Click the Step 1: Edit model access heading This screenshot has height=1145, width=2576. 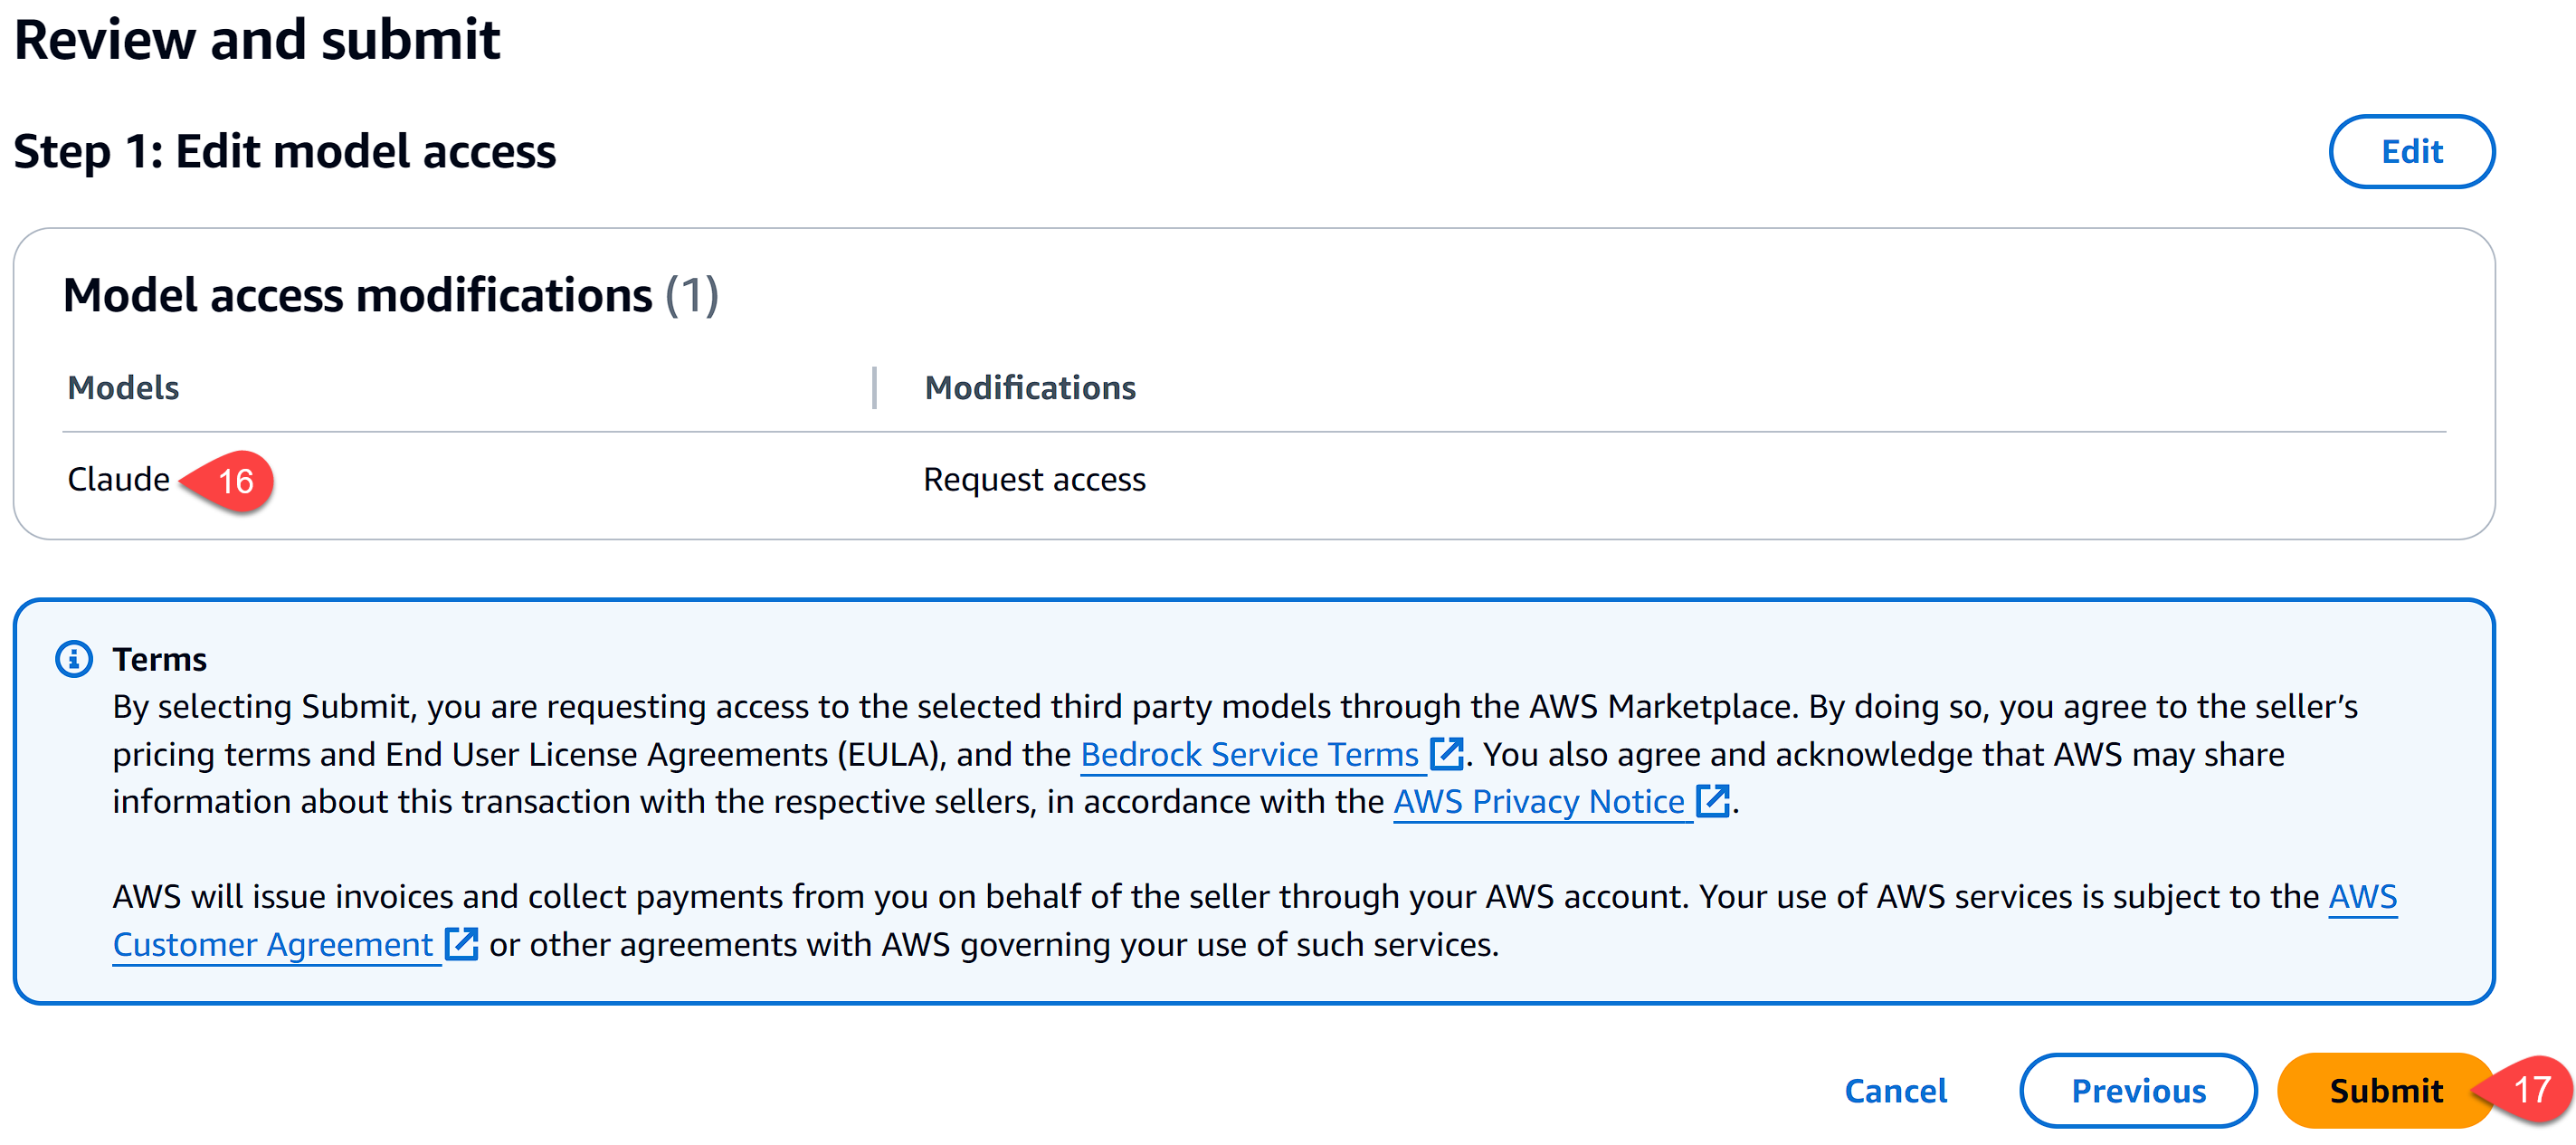click(x=284, y=152)
